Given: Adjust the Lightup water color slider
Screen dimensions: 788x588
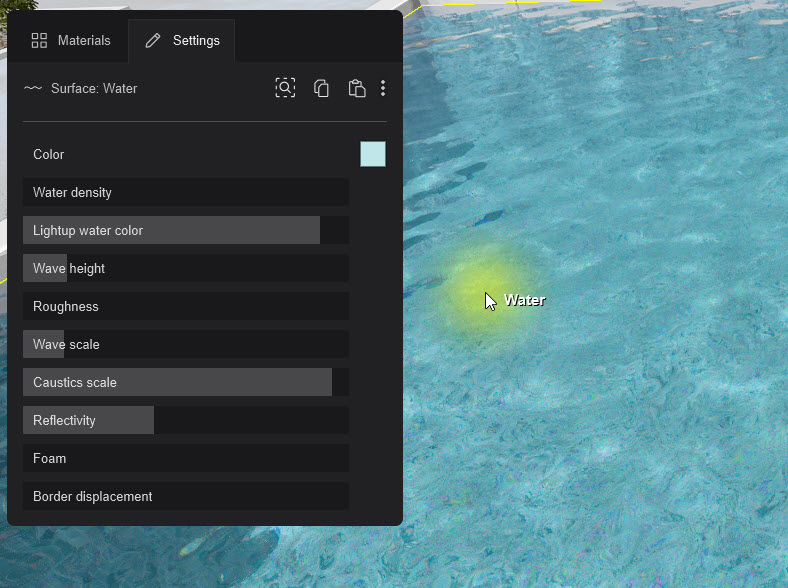Looking at the screenshot, I should coord(186,230).
